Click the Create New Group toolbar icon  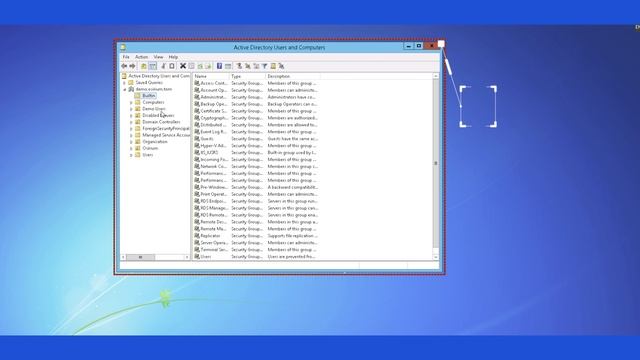[248, 66]
